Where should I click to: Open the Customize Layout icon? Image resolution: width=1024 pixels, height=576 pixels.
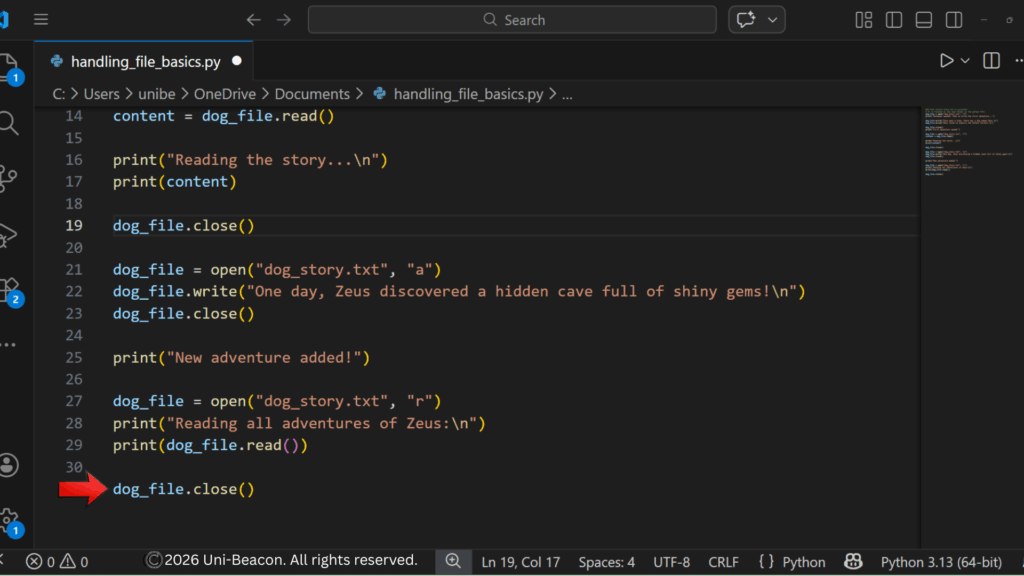point(863,20)
